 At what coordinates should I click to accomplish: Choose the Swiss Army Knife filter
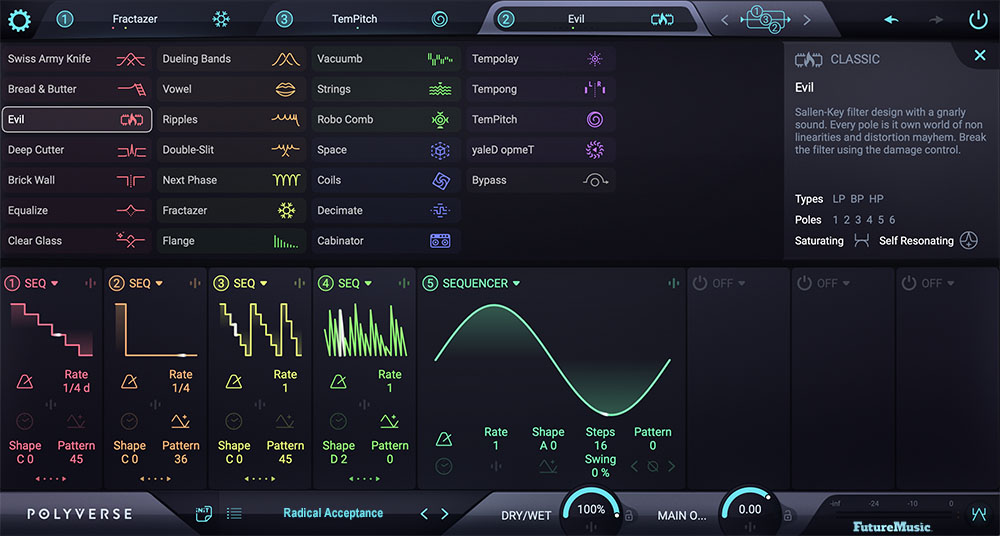tap(77, 59)
